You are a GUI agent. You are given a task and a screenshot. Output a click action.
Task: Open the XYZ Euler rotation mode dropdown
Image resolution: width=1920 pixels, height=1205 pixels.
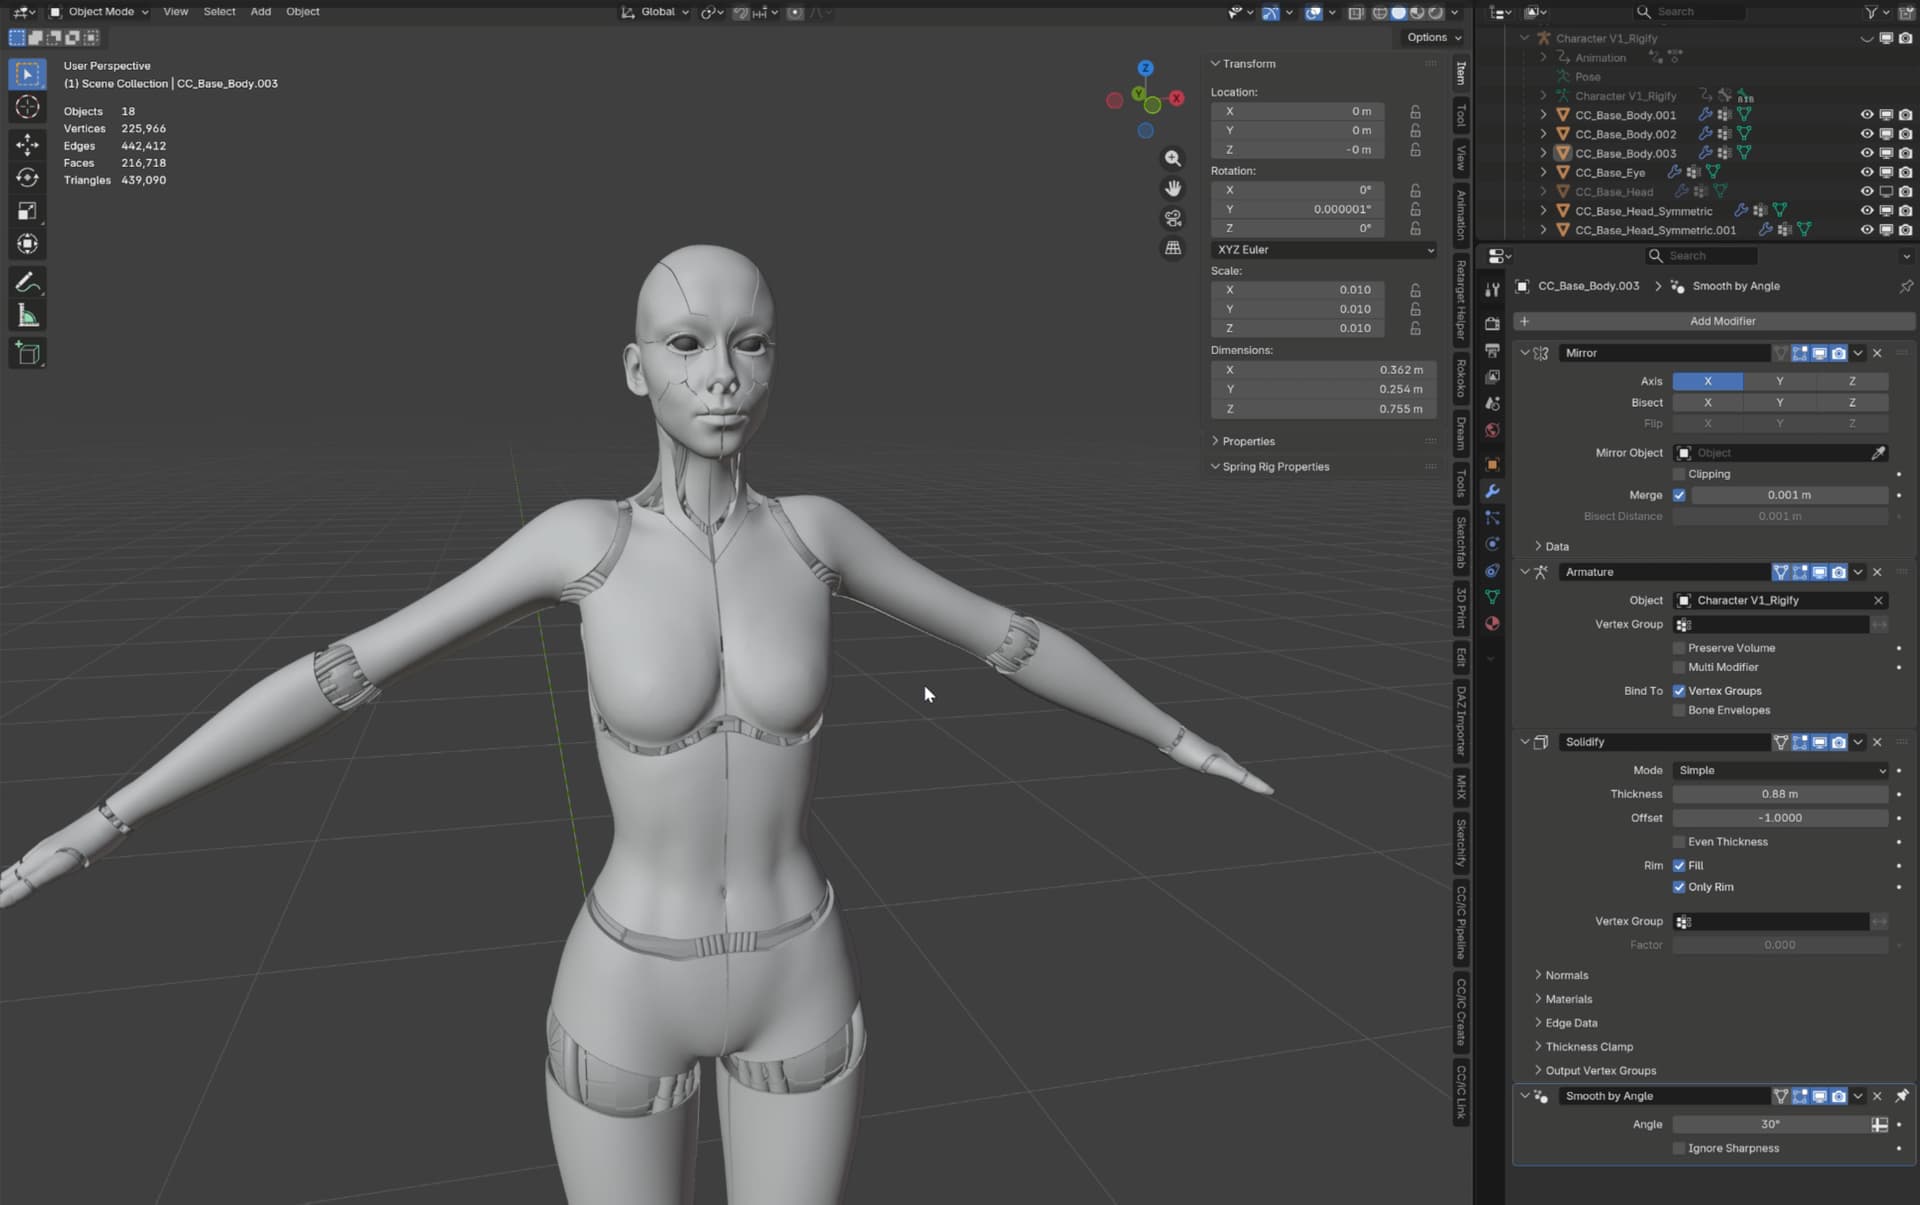click(x=1324, y=249)
